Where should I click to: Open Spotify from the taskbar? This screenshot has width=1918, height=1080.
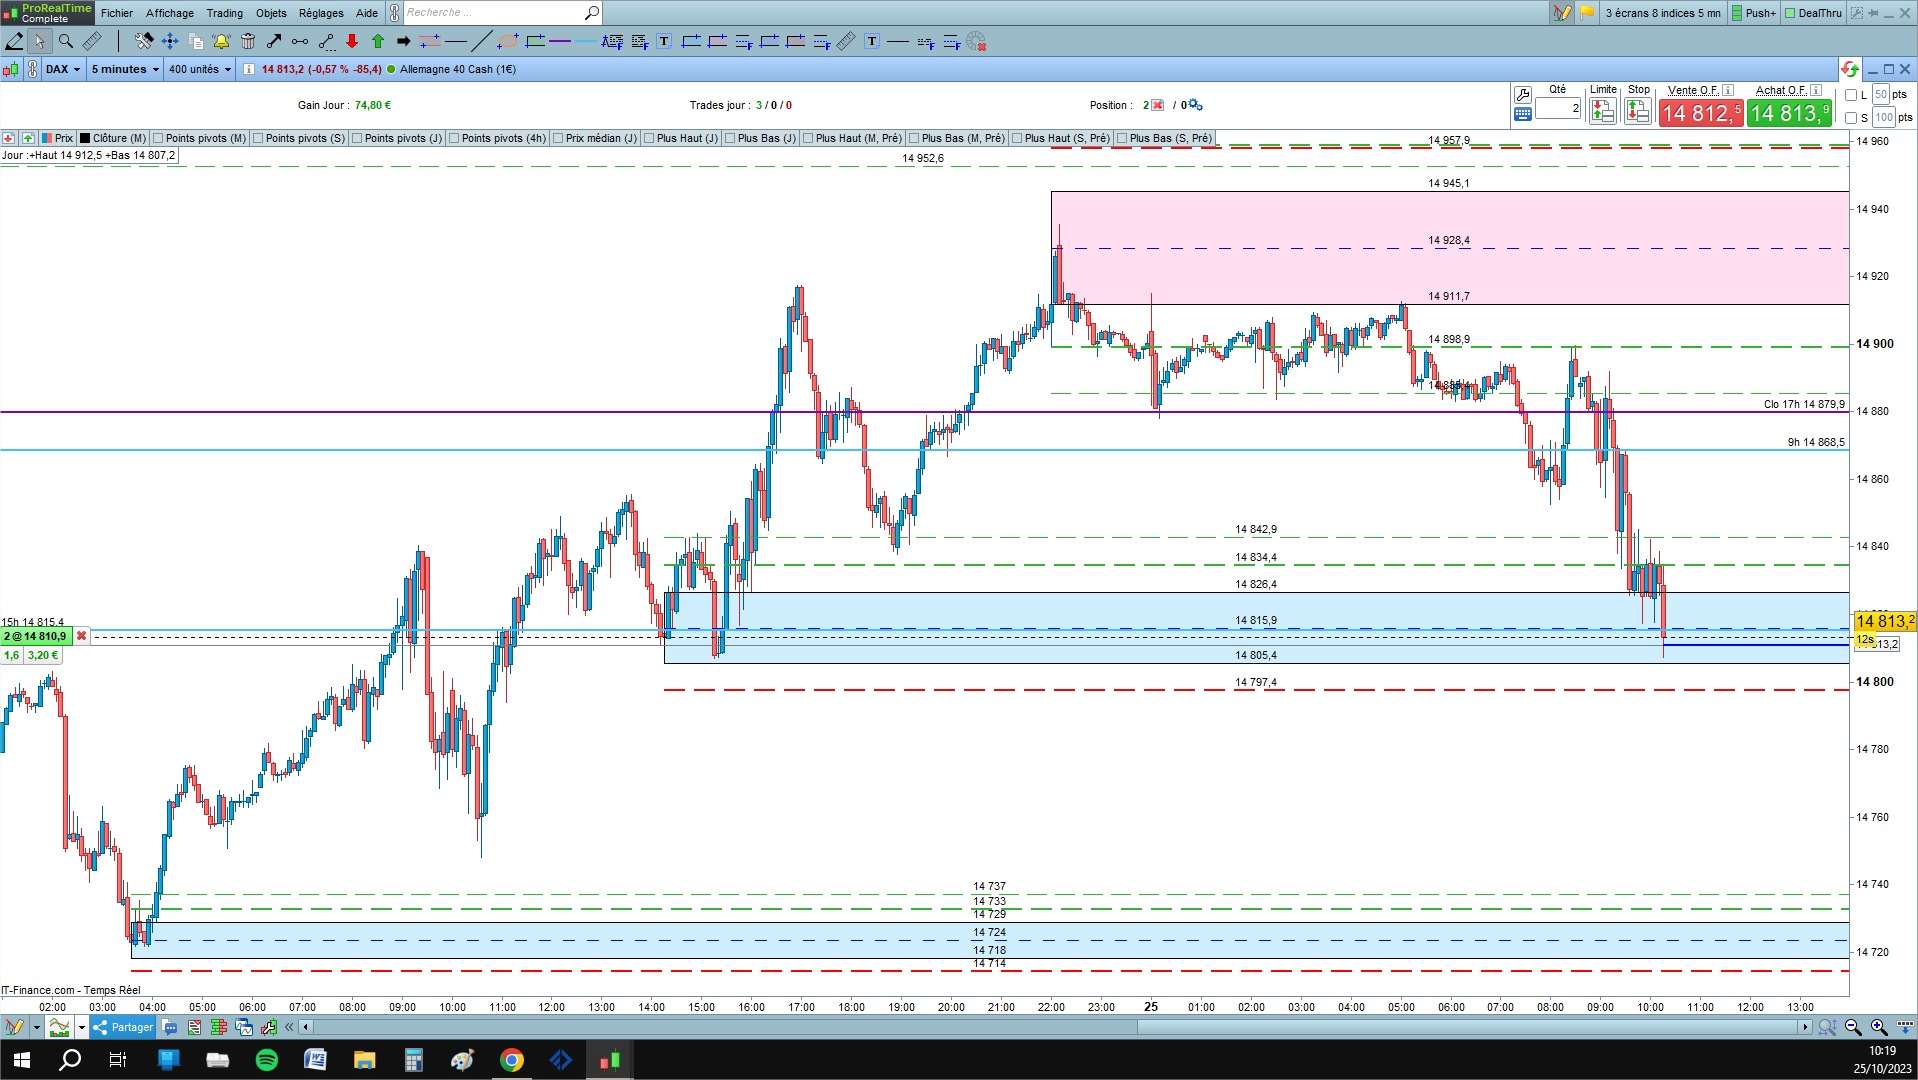267,1060
